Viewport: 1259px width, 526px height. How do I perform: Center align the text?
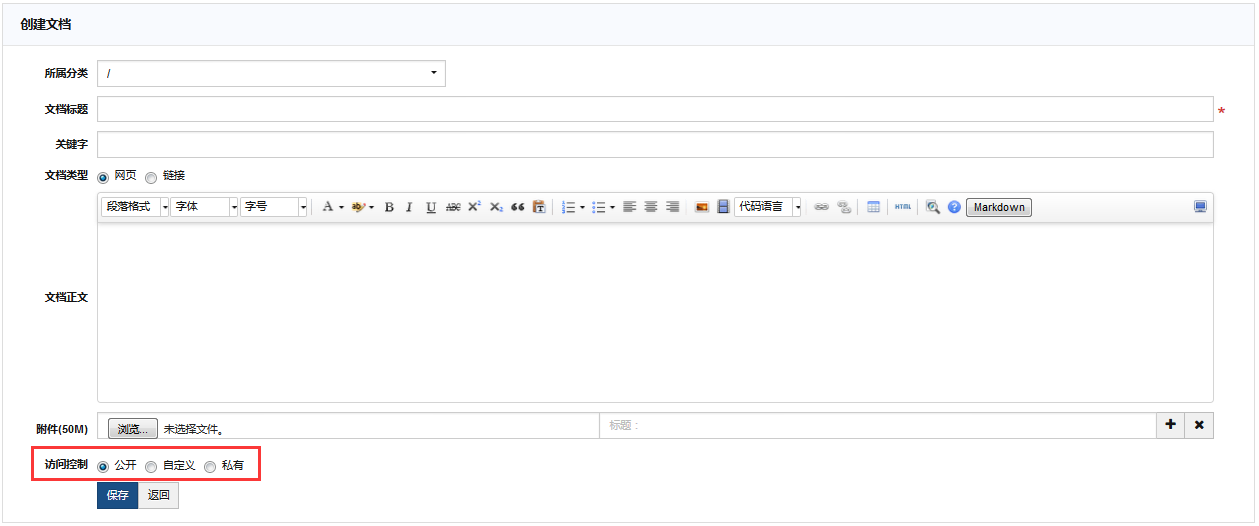coord(651,207)
